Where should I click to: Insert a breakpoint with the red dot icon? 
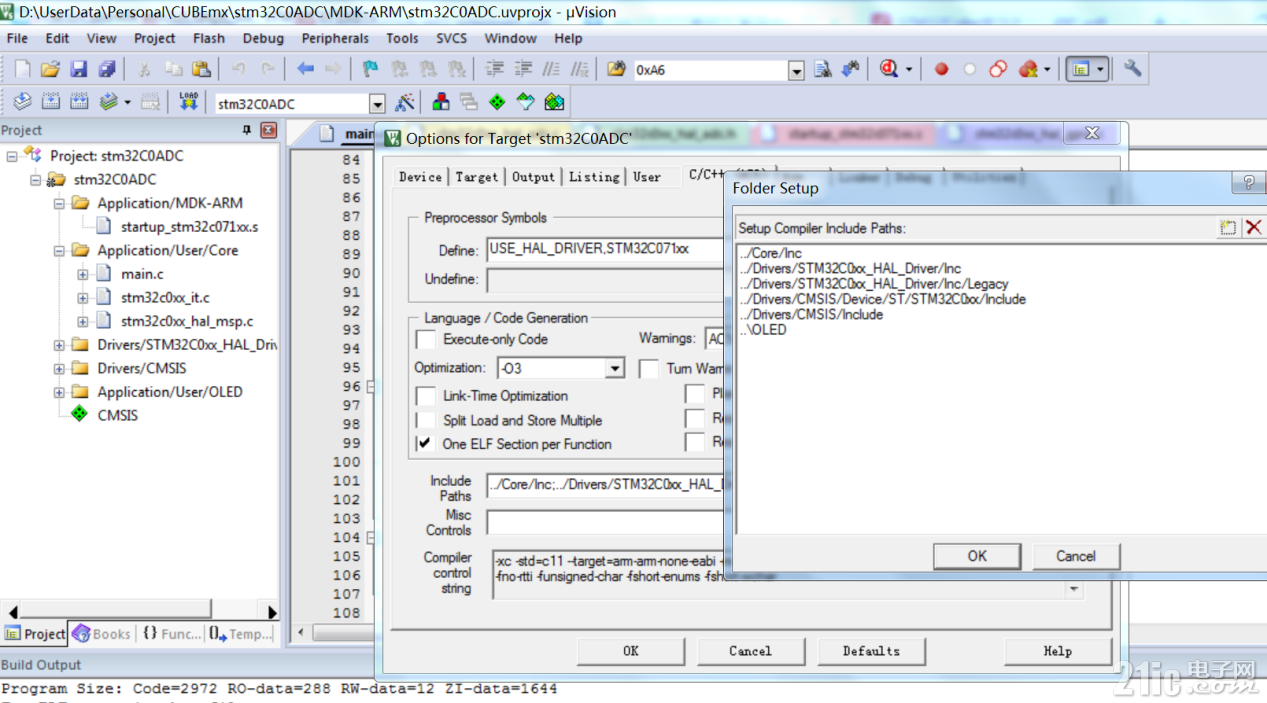click(x=941, y=69)
